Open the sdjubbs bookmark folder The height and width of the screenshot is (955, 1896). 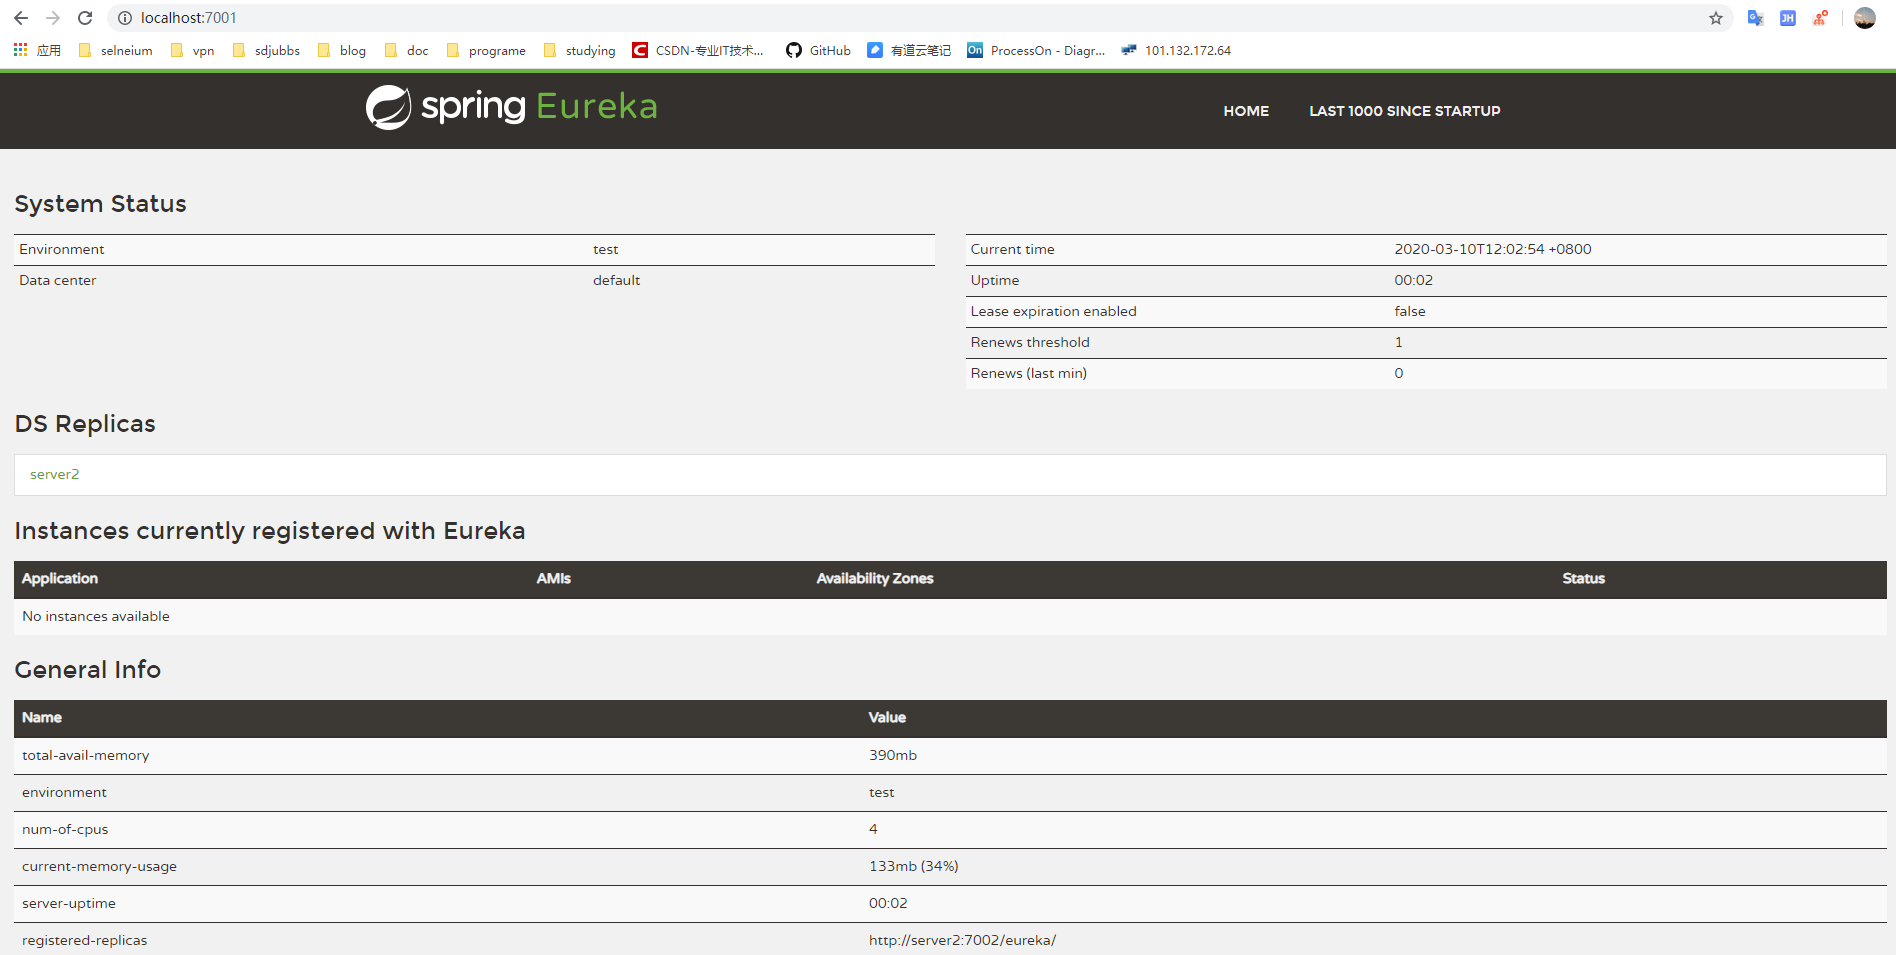[266, 50]
